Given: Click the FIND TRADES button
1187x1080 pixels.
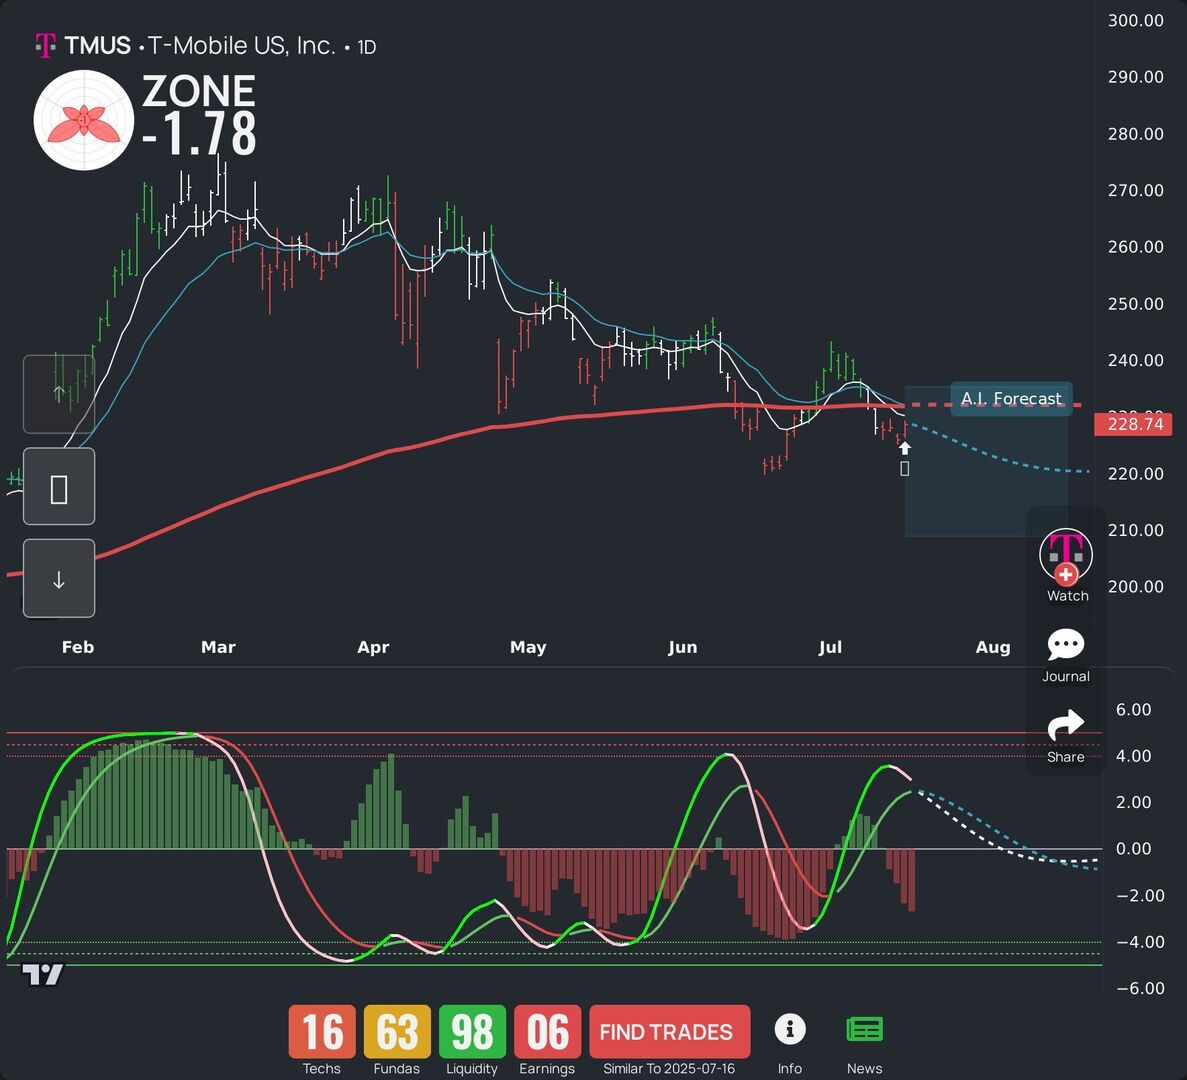Looking at the screenshot, I should [x=669, y=1032].
